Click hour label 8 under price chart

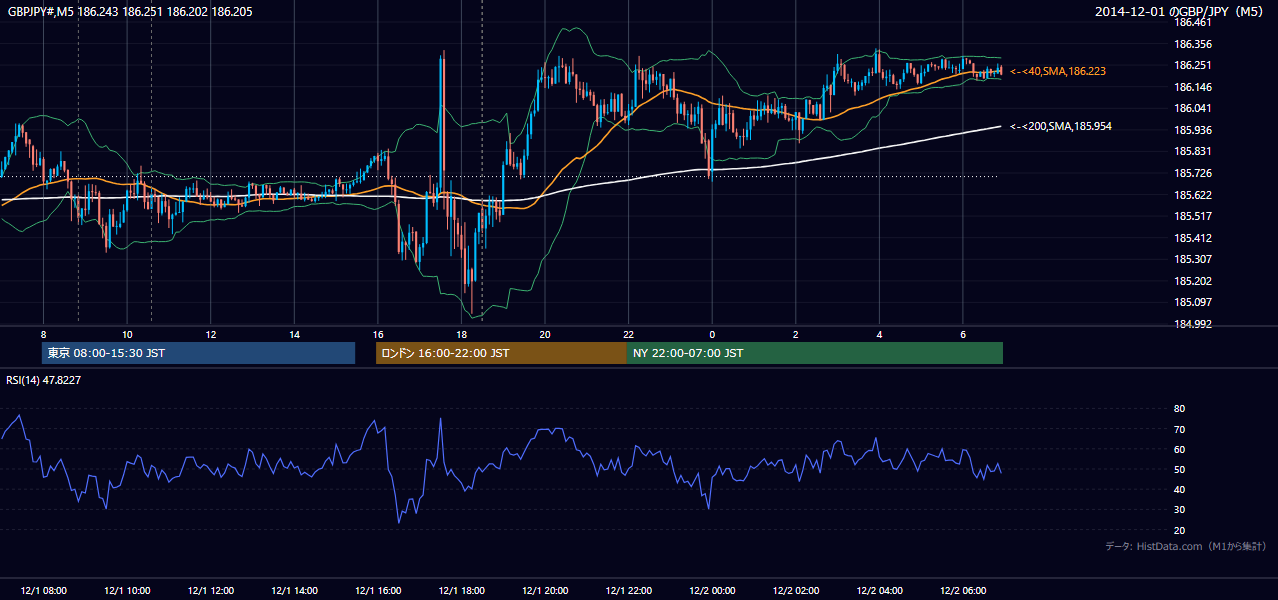click(44, 334)
